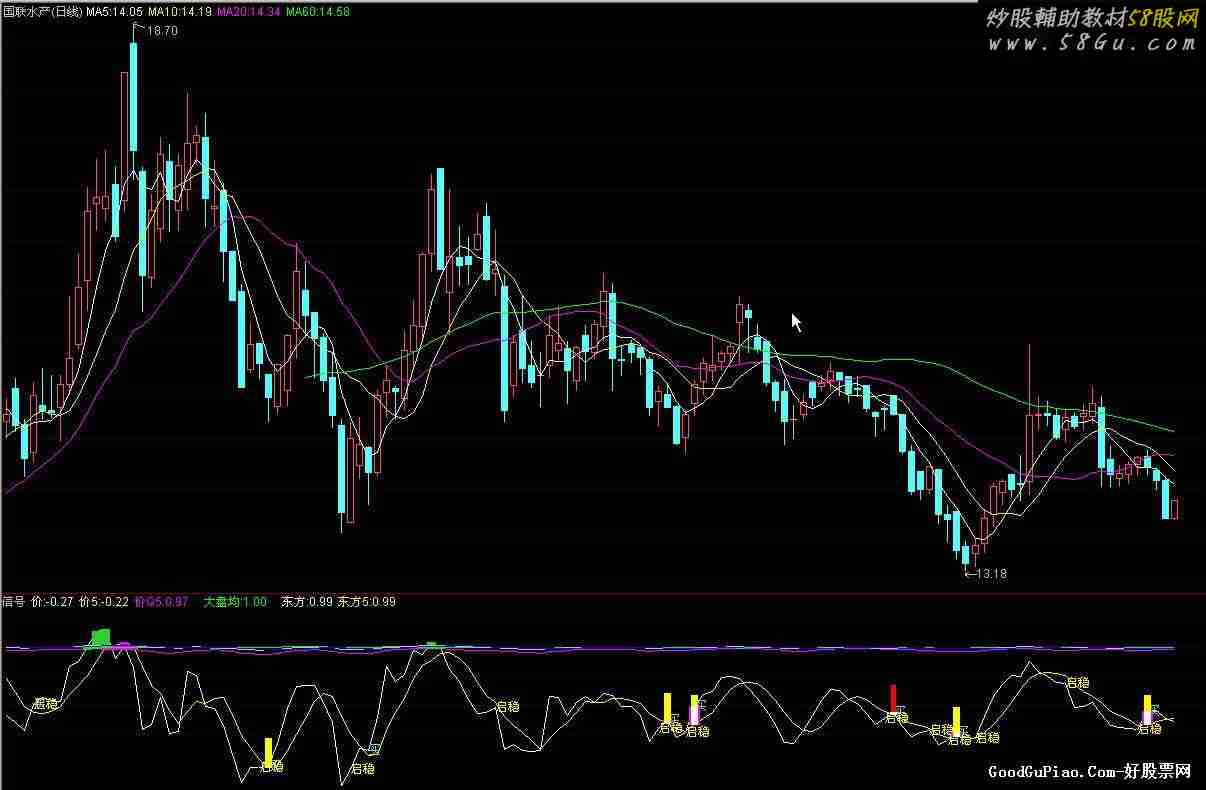Image resolution: width=1206 pixels, height=790 pixels.
Task: Click the 18.70 high price marker
Action: click(x=161, y=31)
